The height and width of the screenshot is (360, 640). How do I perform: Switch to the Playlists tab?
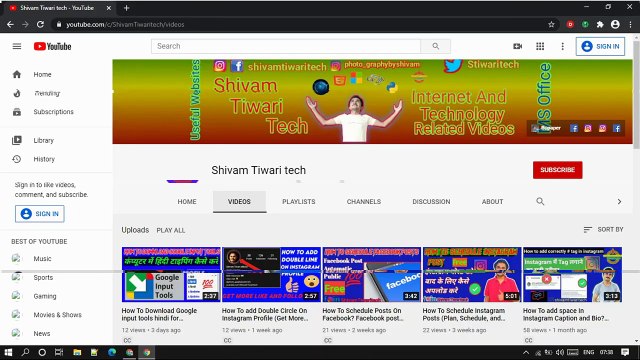pos(299,202)
